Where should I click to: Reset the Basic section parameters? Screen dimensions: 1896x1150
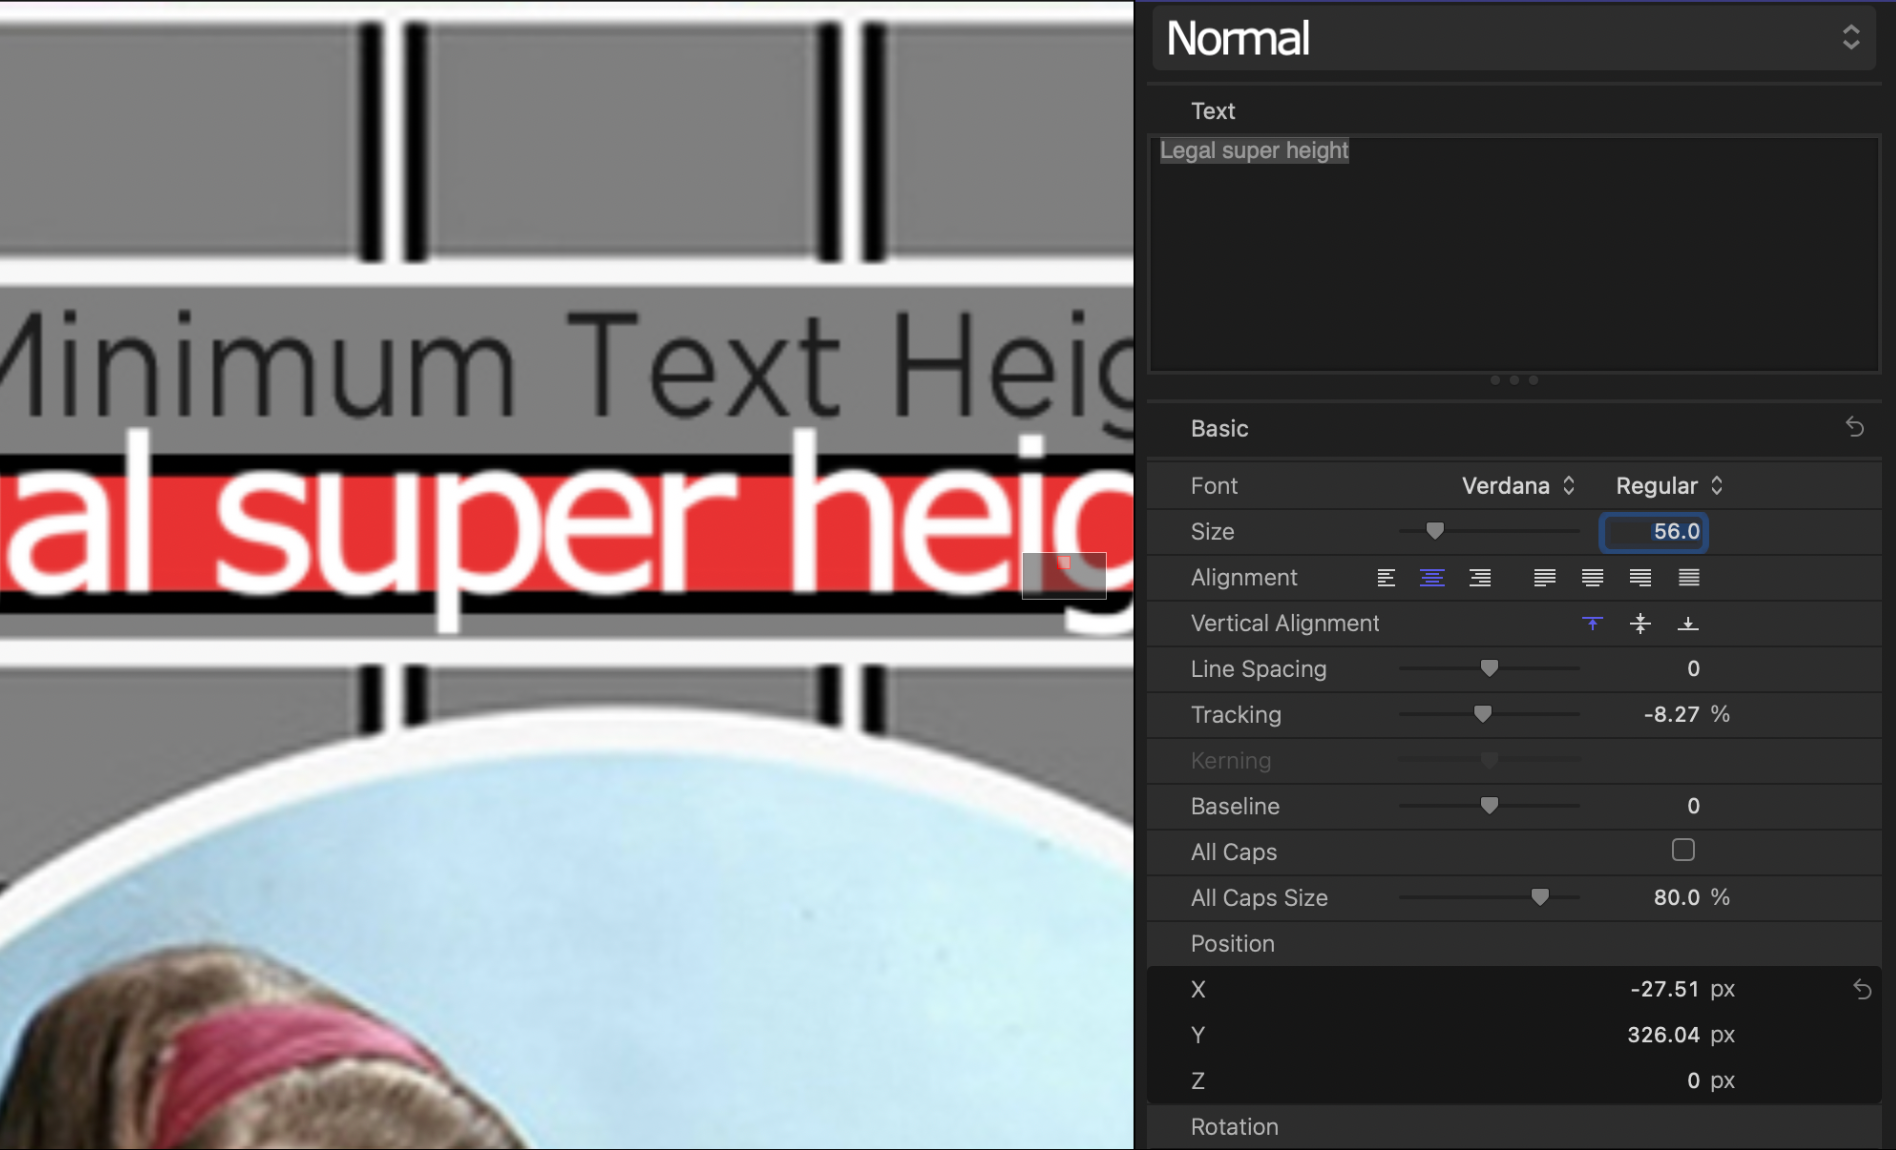(x=1855, y=428)
